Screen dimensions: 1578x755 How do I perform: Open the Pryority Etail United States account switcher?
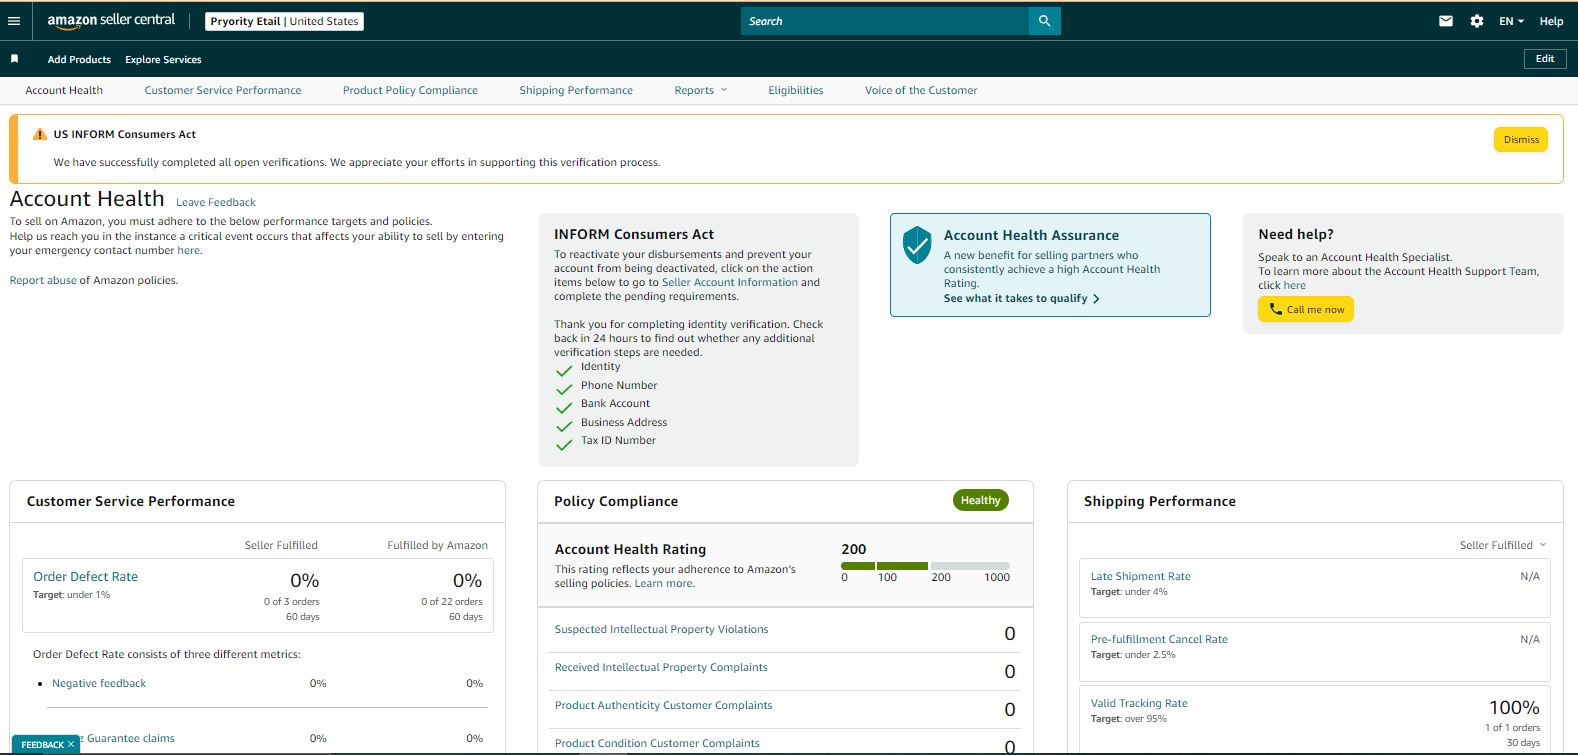click(x=285, y=21)
